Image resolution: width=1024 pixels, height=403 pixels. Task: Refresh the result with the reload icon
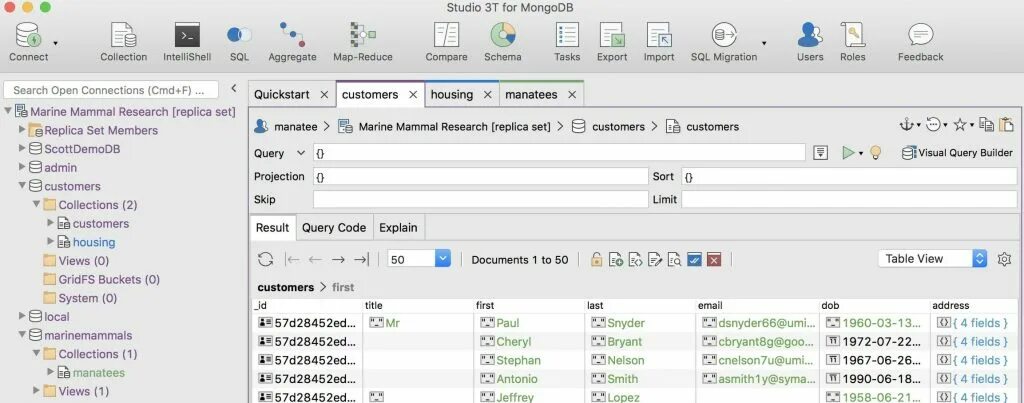point(265,259)
